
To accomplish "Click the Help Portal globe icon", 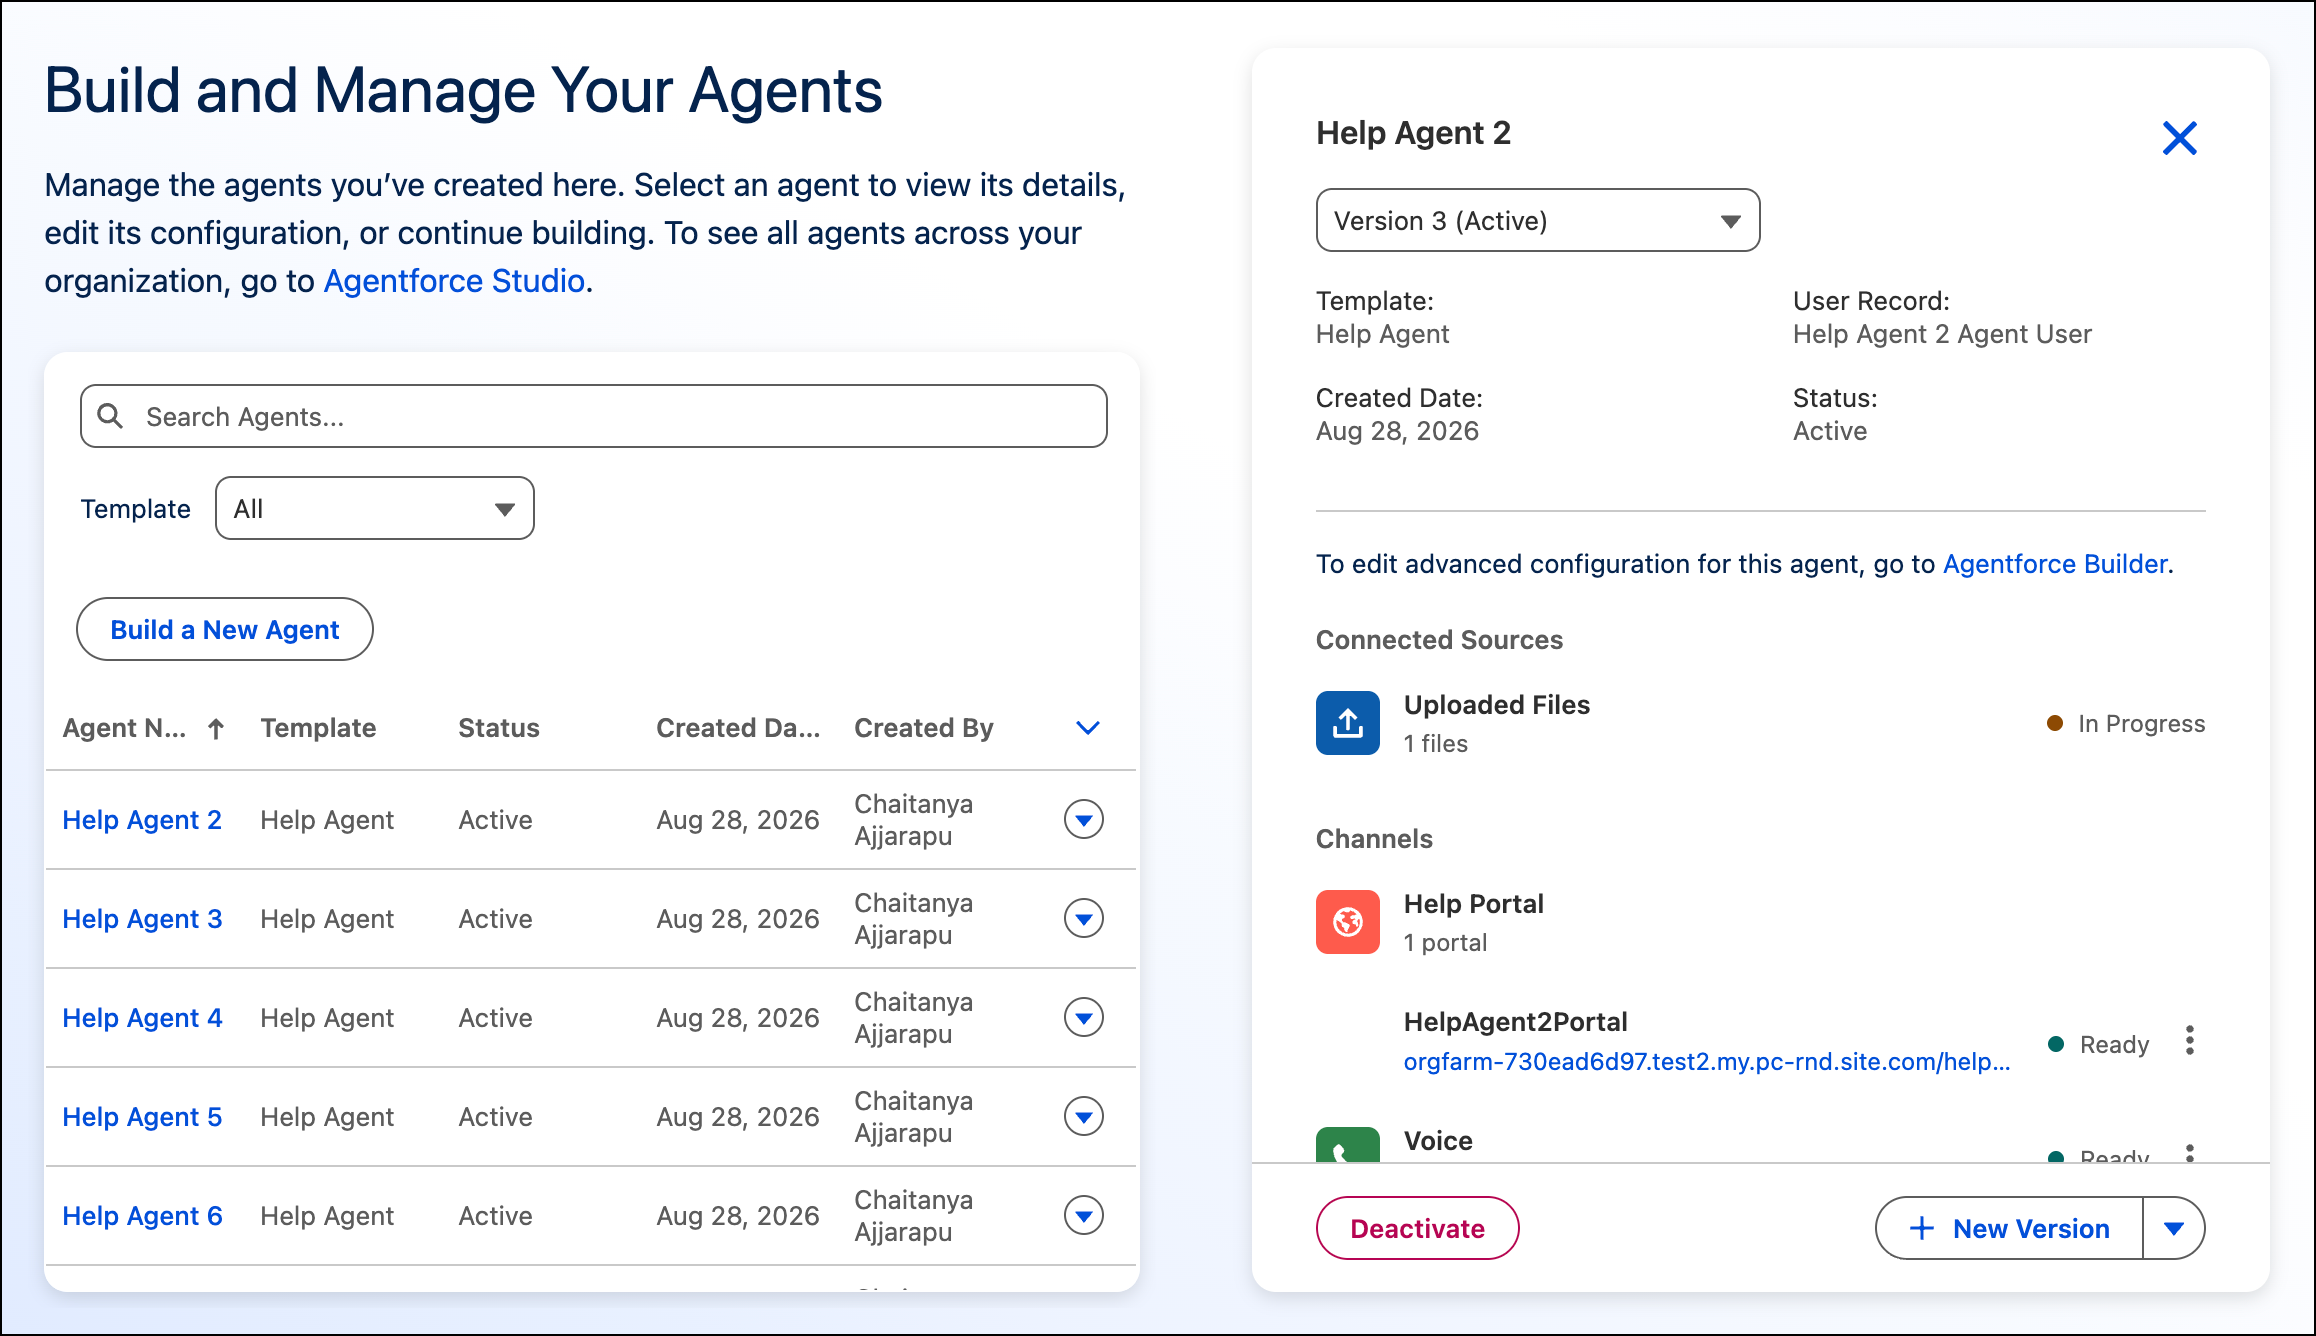I will [1347, 922].
